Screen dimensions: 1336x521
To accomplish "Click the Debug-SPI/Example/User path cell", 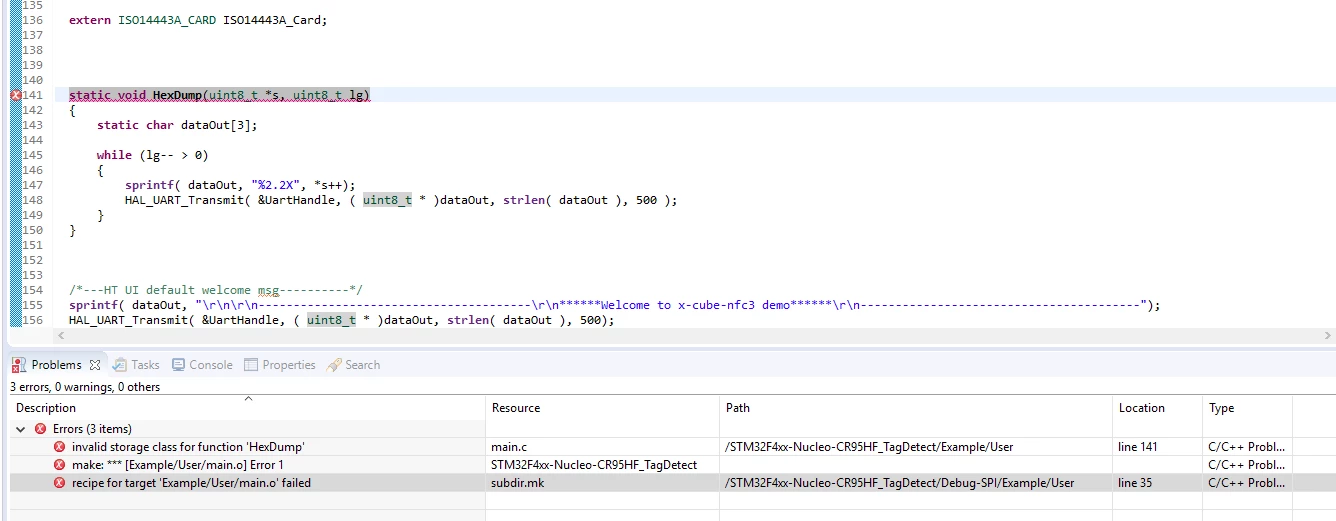I will (900, 483).
